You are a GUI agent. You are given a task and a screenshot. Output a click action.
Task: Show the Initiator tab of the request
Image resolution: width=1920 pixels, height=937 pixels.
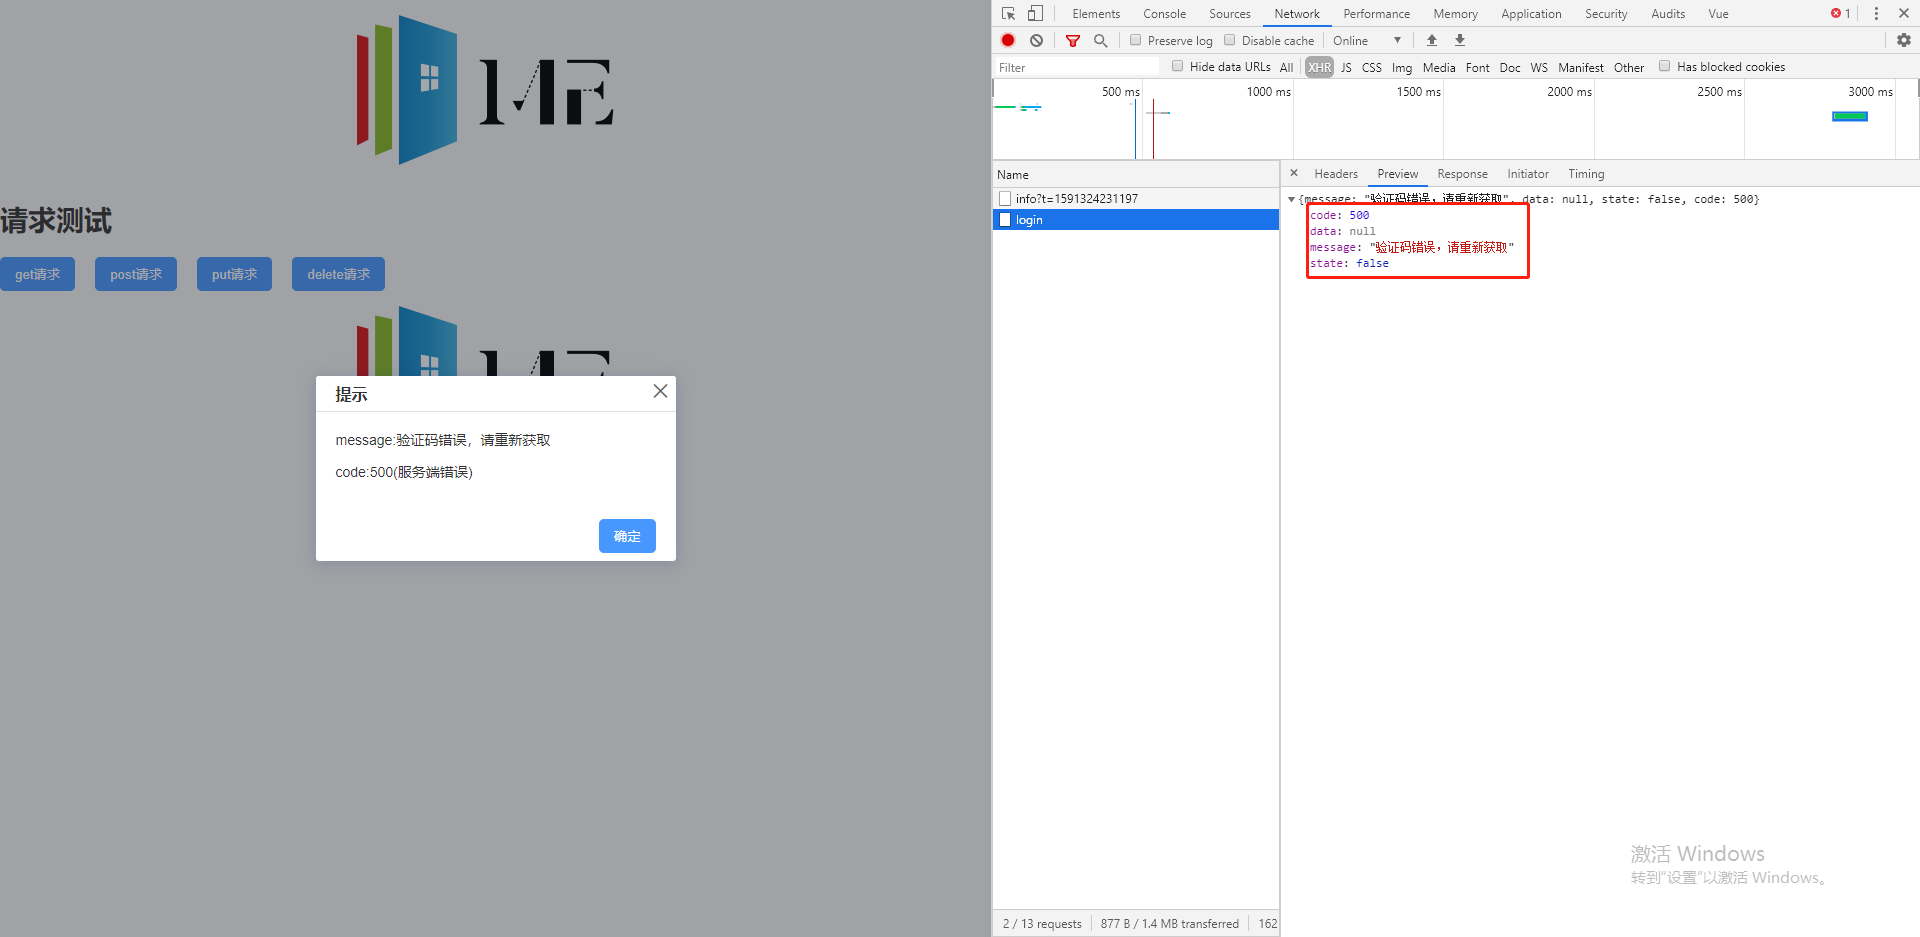(x=1528, y=174)
